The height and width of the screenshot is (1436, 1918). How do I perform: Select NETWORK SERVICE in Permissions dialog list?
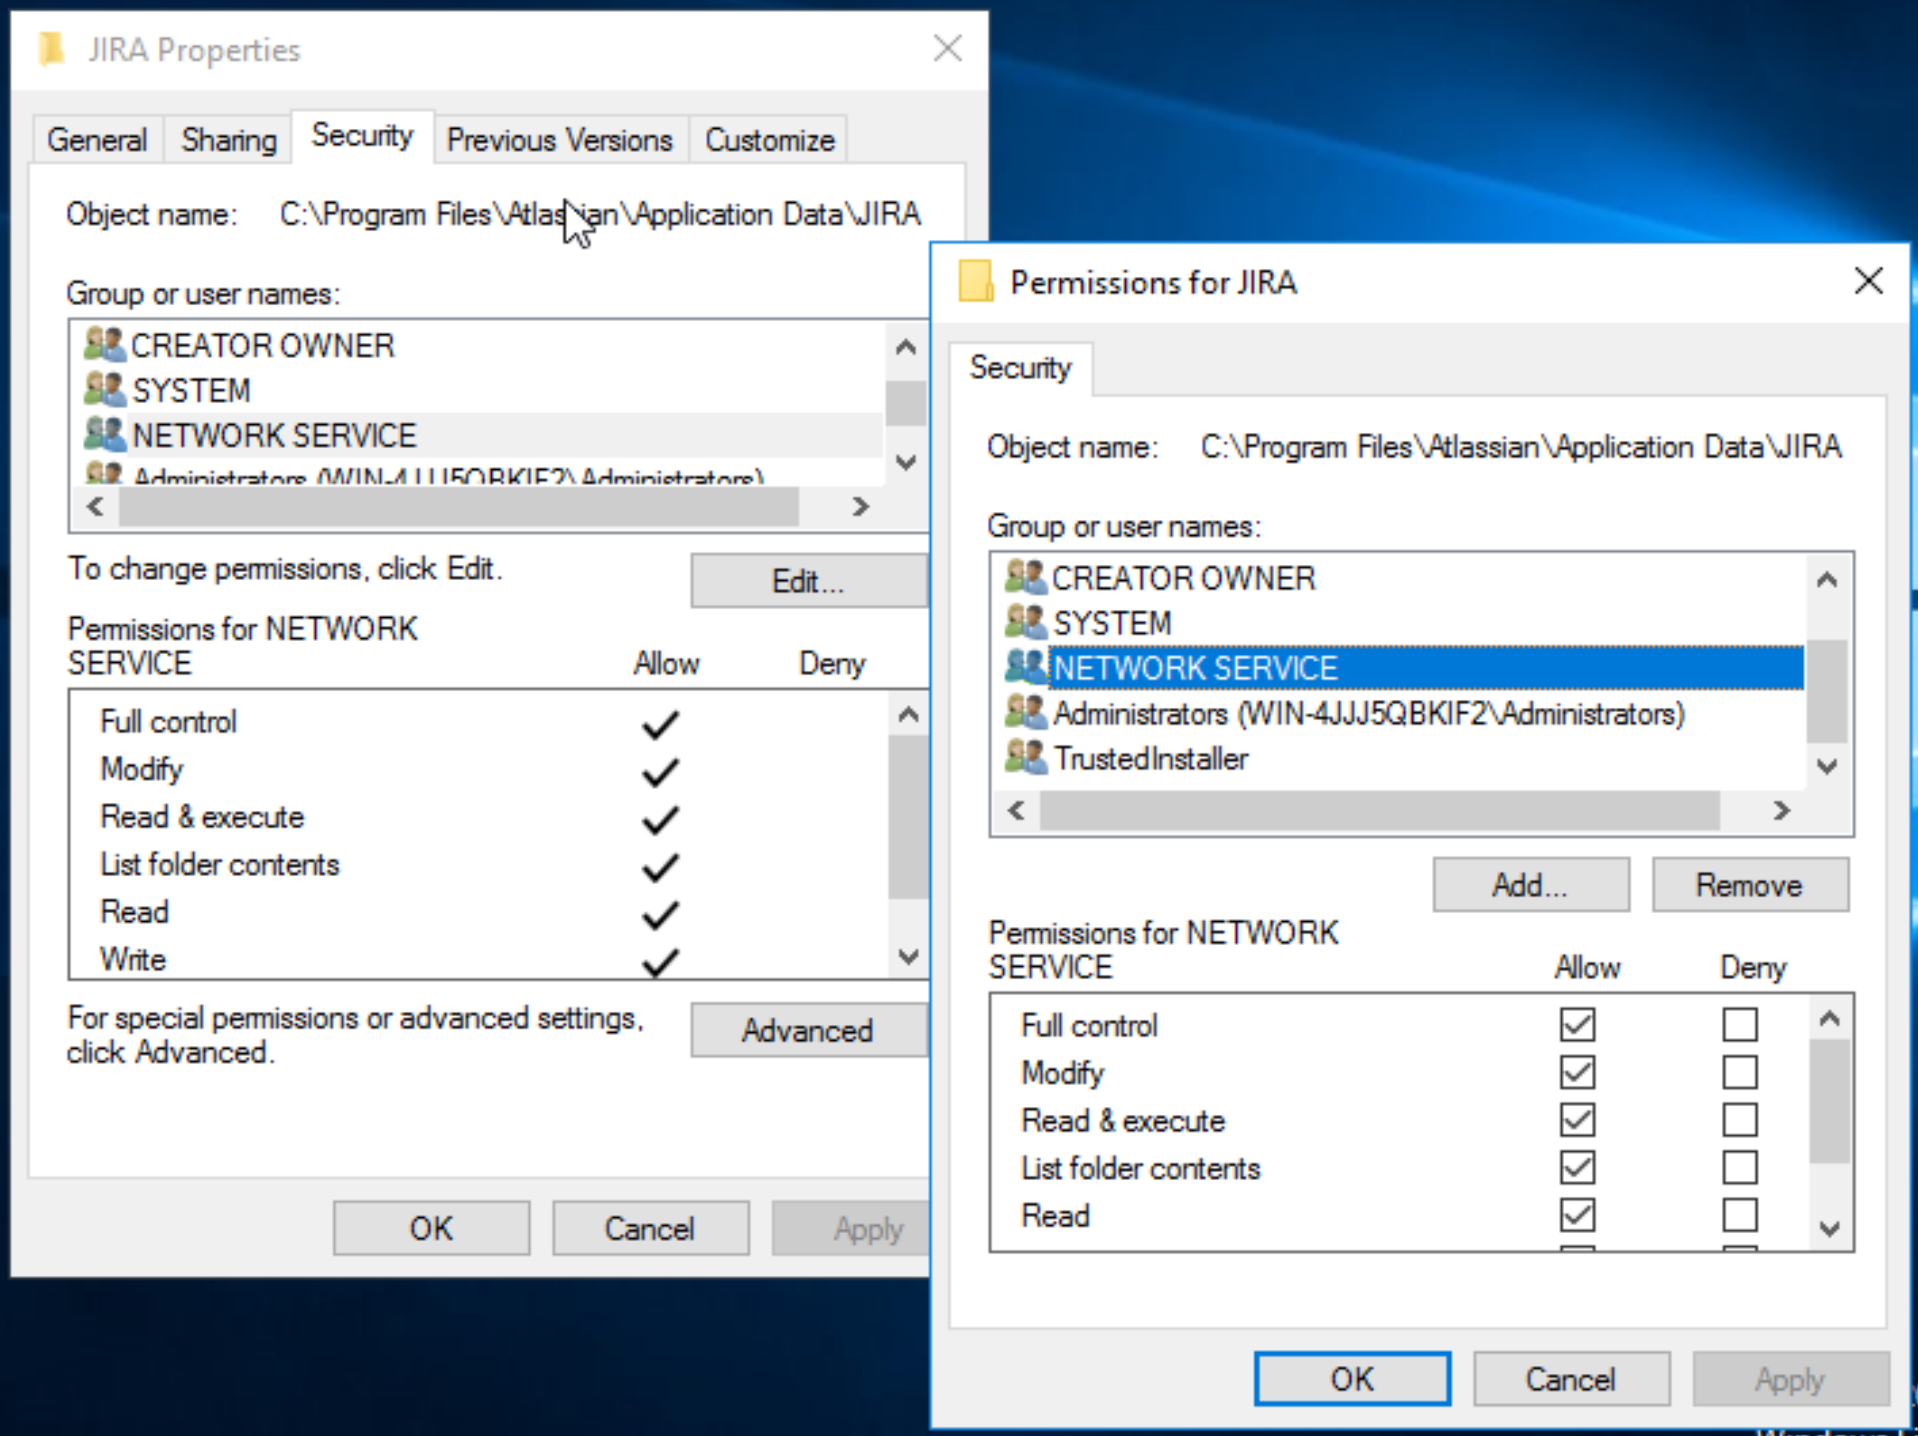pyautogui.click(x=1404, y=667)
